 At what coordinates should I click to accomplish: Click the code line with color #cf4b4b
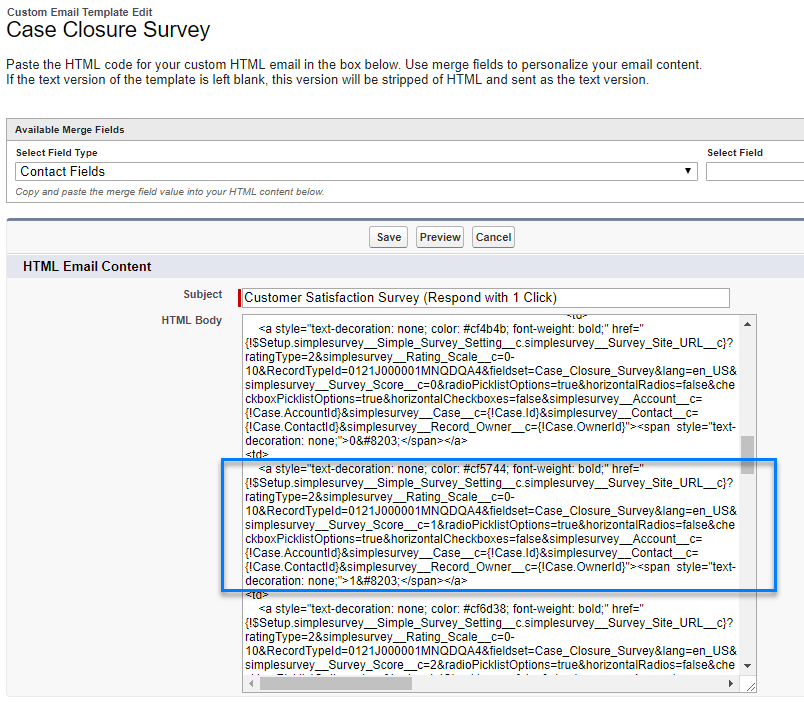pyautogui.click(x=451, y=329)
